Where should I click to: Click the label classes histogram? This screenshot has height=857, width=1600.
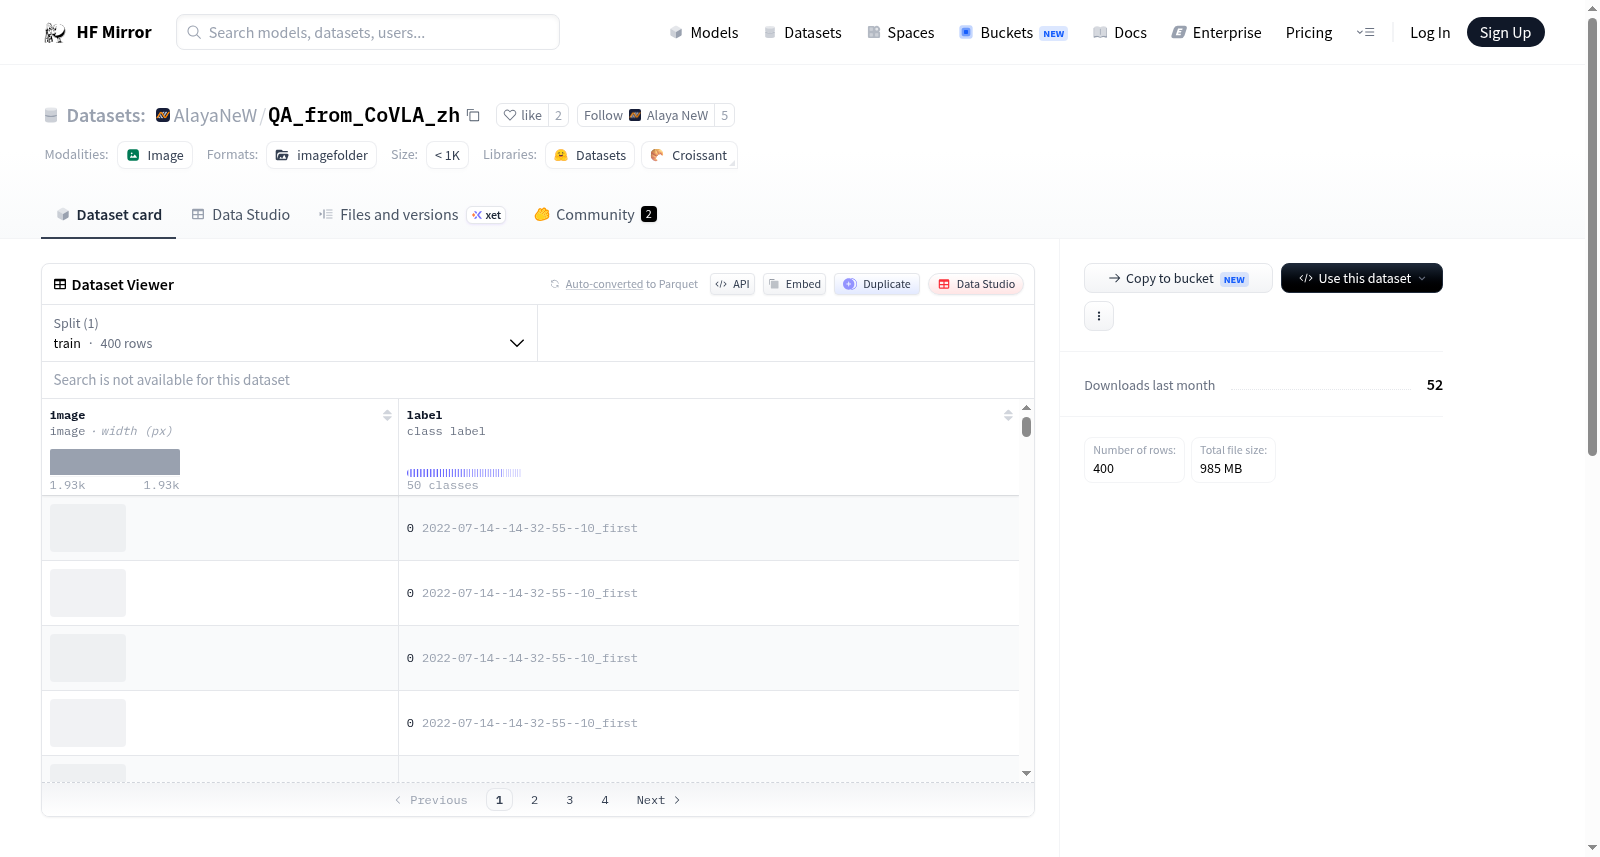(x=464, y=472)
